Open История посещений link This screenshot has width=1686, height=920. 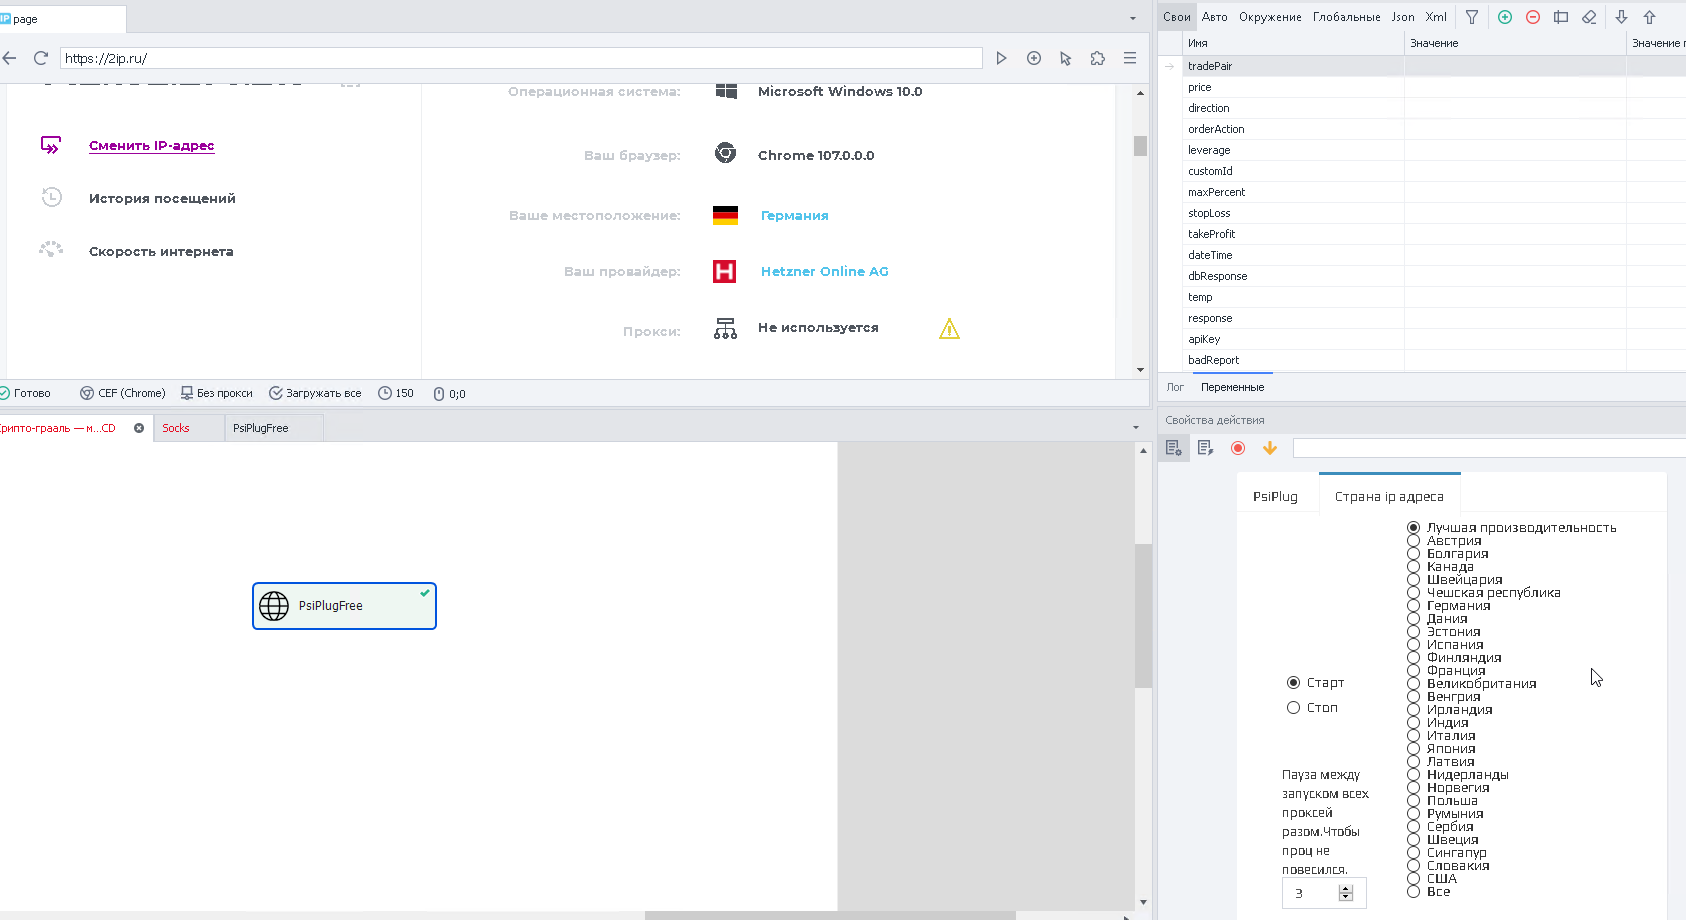pos(162,198)
